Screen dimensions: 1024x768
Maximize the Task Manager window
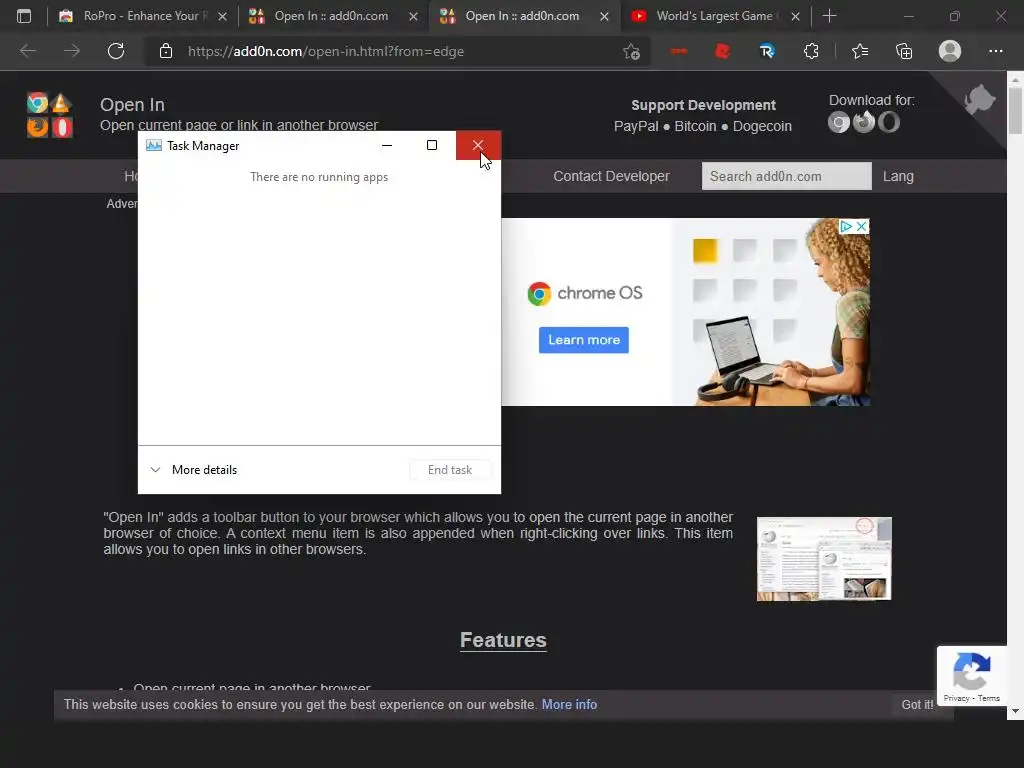click(x=432, y=145)
